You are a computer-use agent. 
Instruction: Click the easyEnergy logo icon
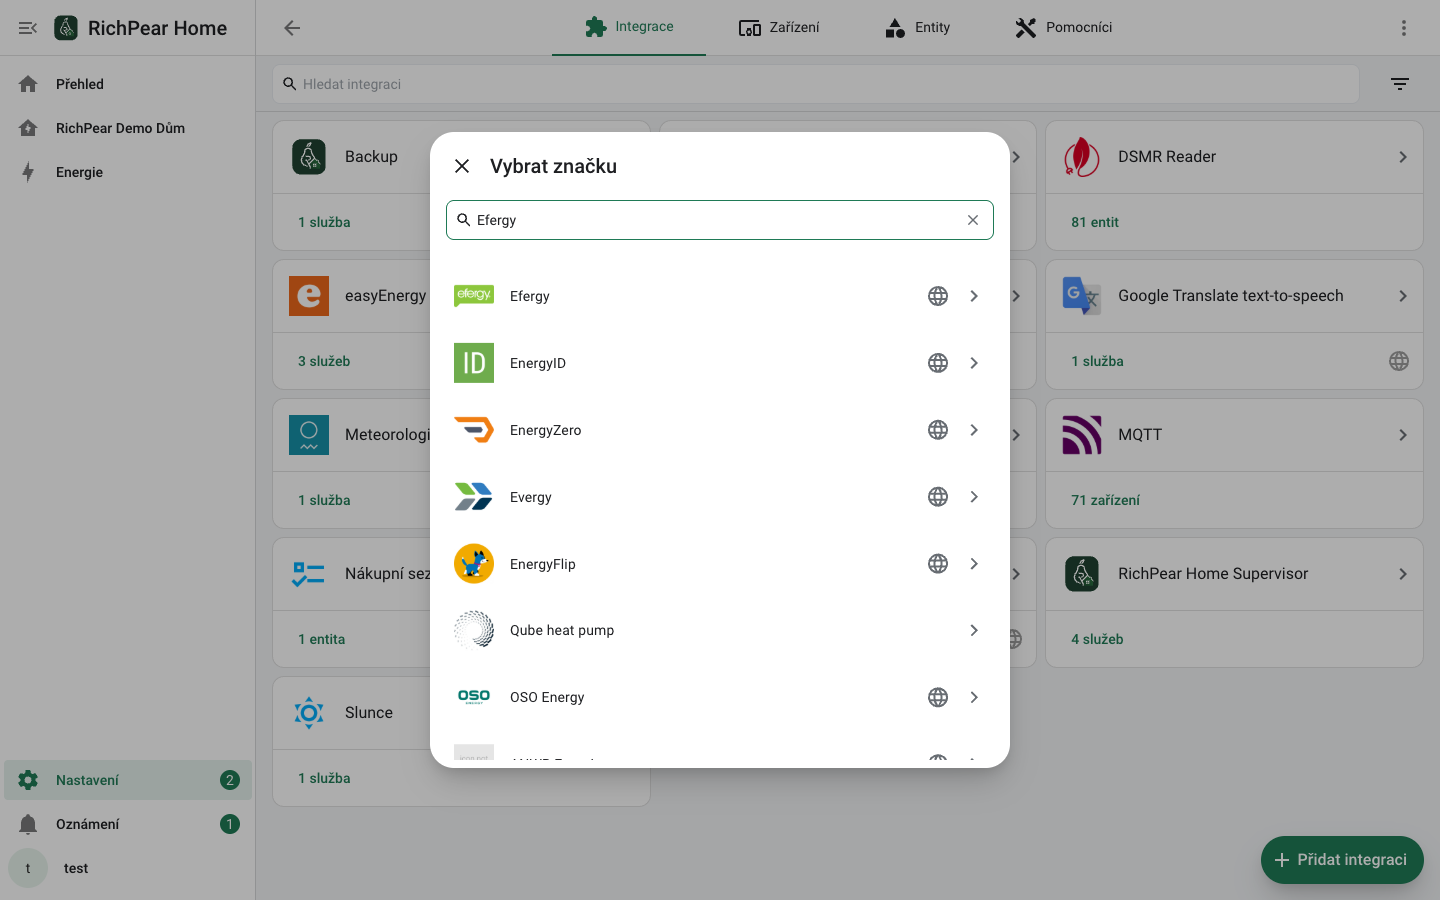pyautogui.click(x=309, y=296)
